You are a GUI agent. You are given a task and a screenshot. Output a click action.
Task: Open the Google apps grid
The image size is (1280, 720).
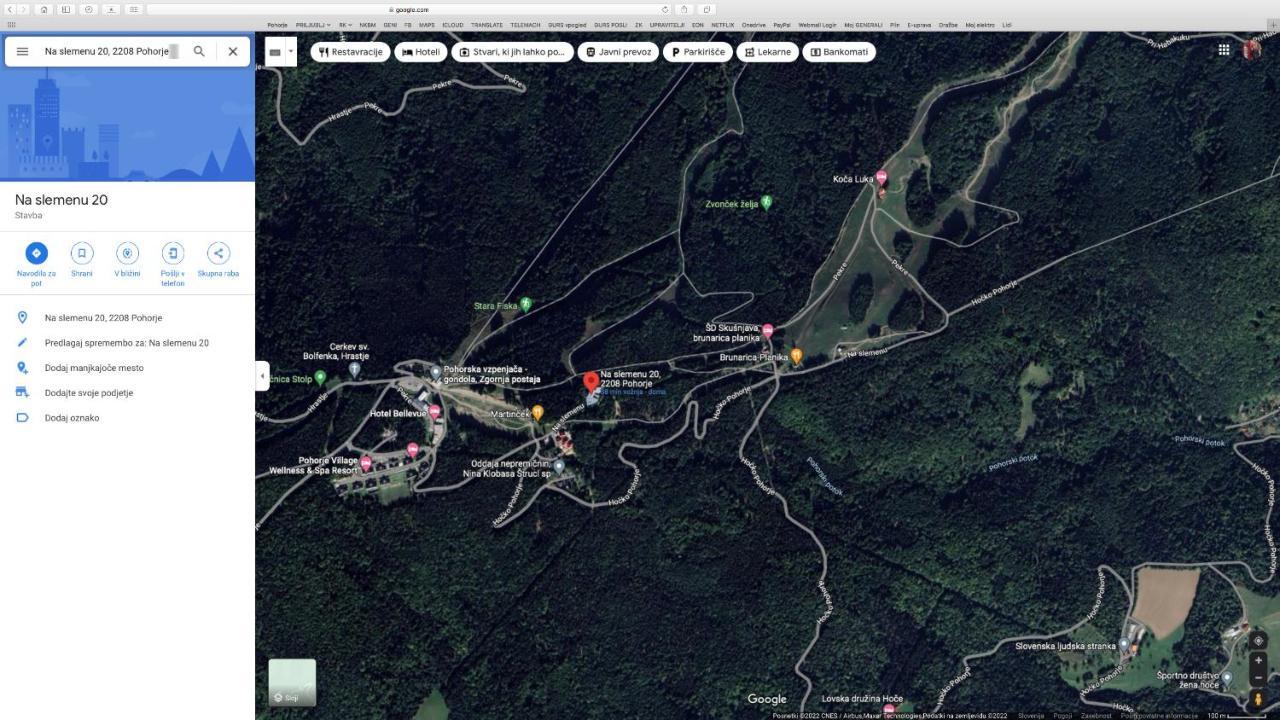pos(1224,49)
